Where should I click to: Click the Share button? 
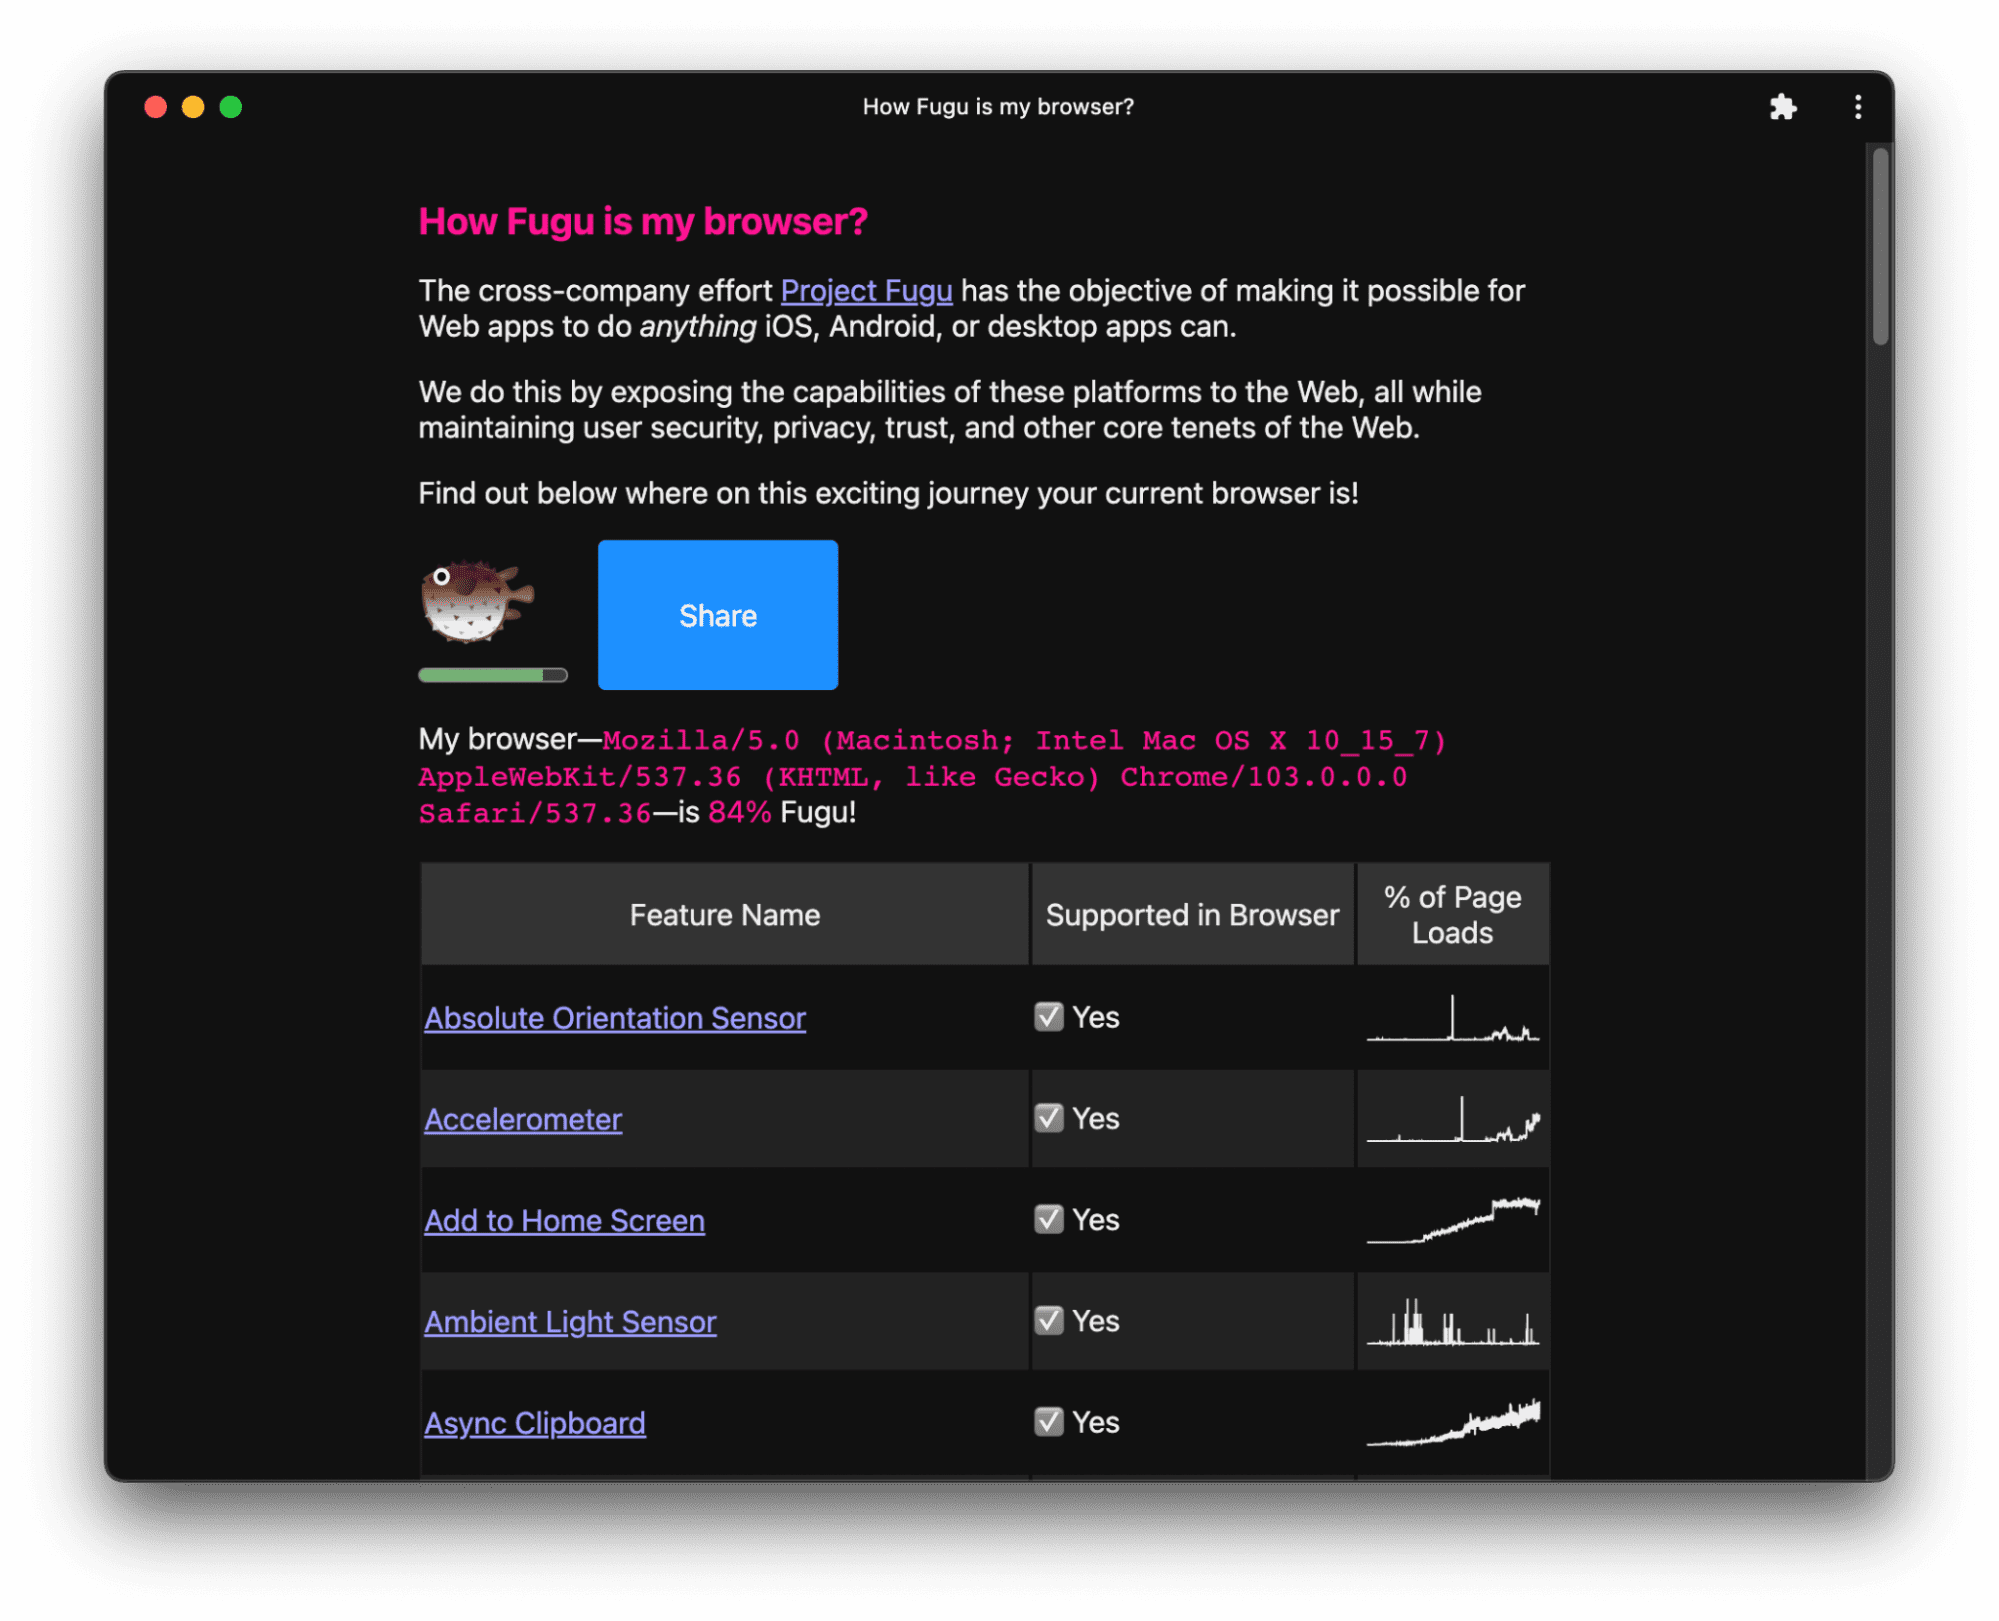click(x=718, y=614)
